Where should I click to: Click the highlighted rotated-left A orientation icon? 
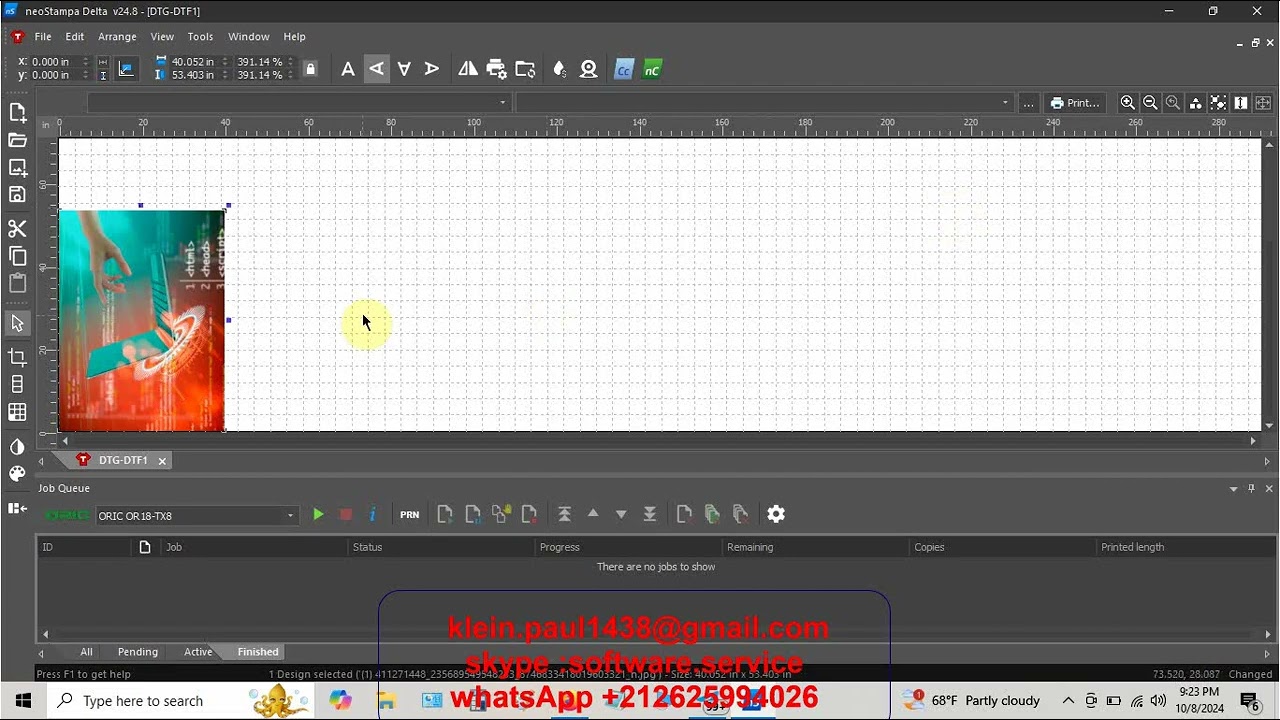click(376, 69)
